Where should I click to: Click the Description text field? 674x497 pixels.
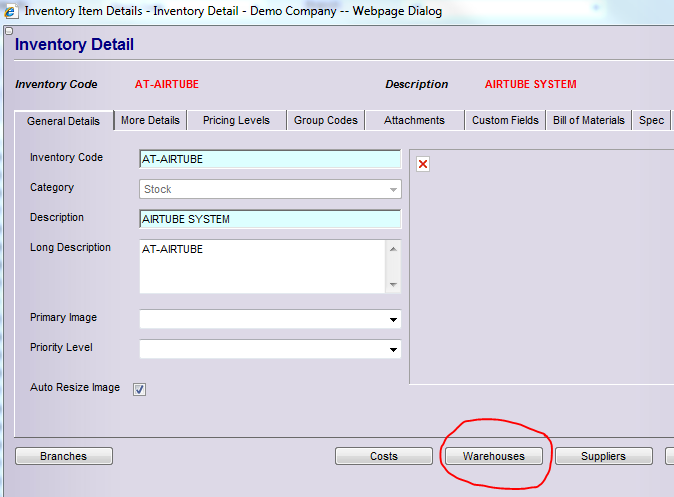click(270, 219)
